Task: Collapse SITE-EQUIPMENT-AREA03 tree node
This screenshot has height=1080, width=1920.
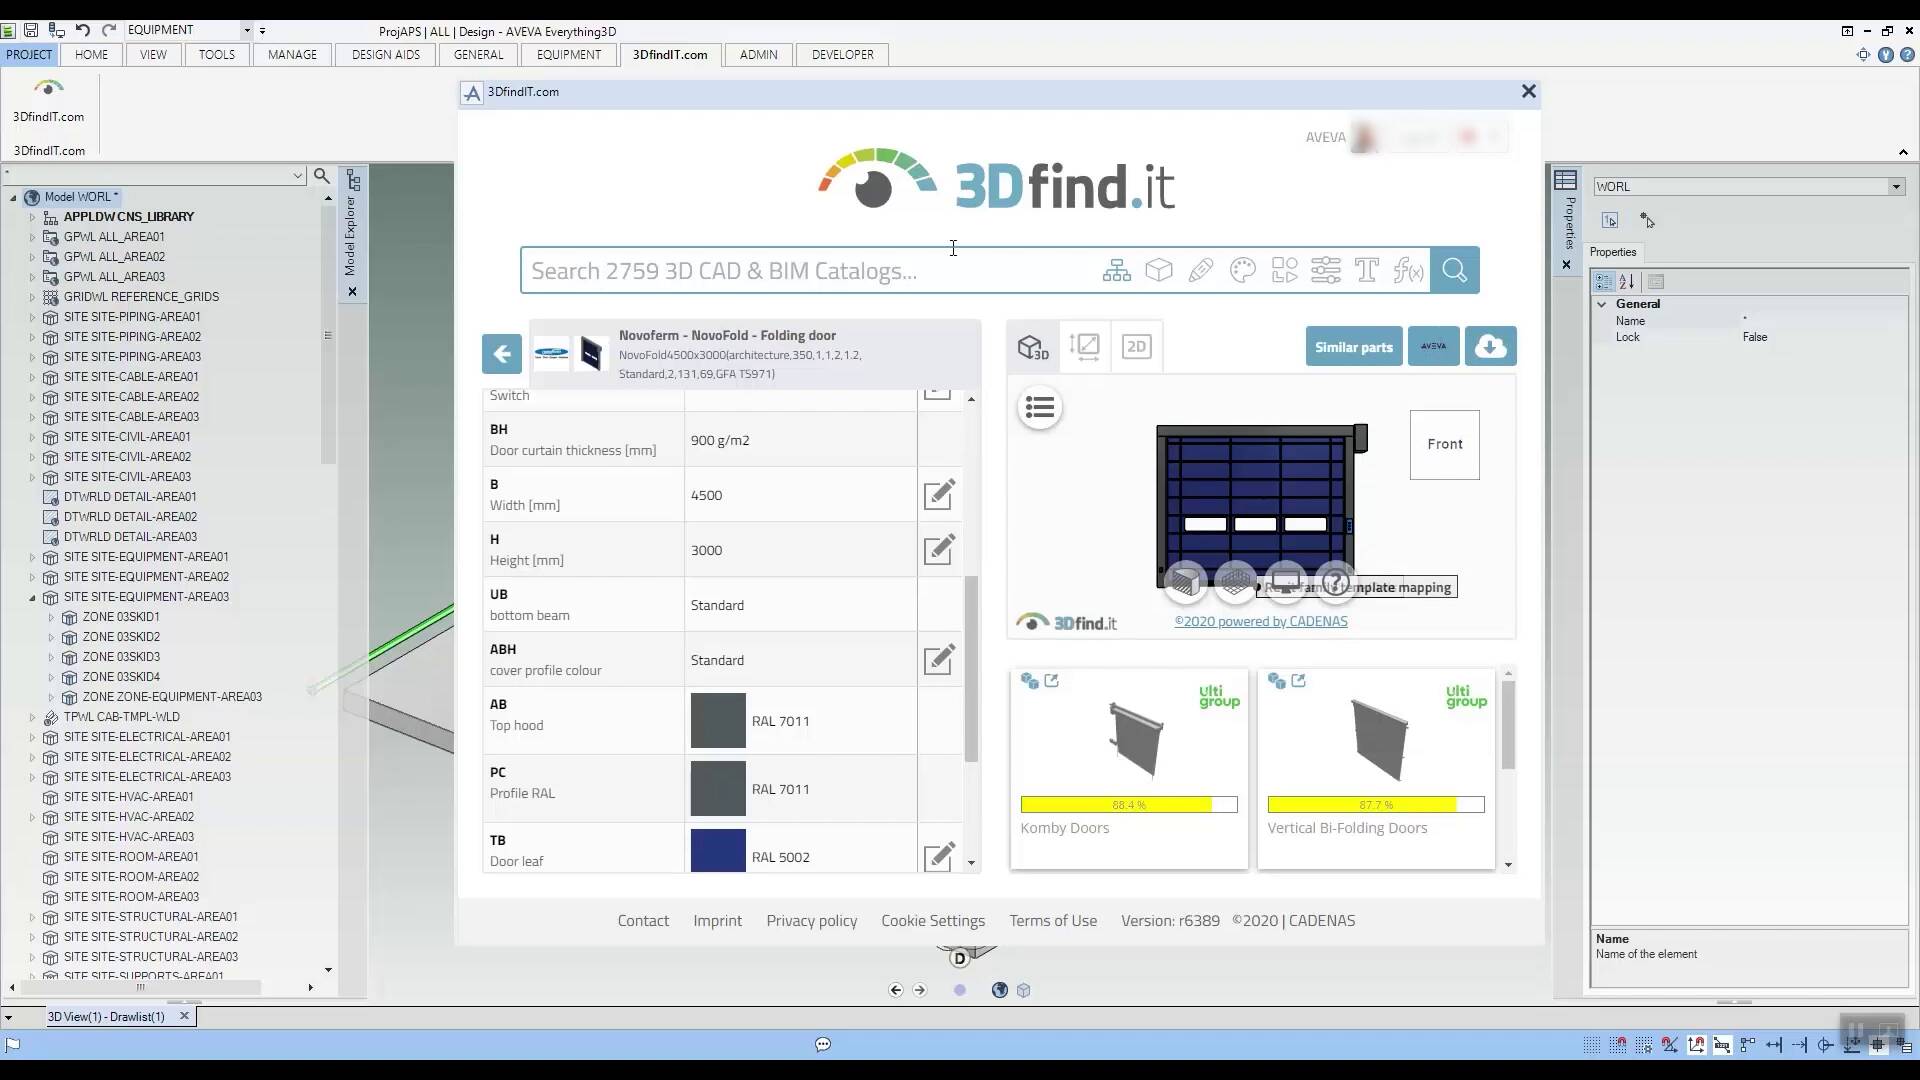Action: pos(32,597)
